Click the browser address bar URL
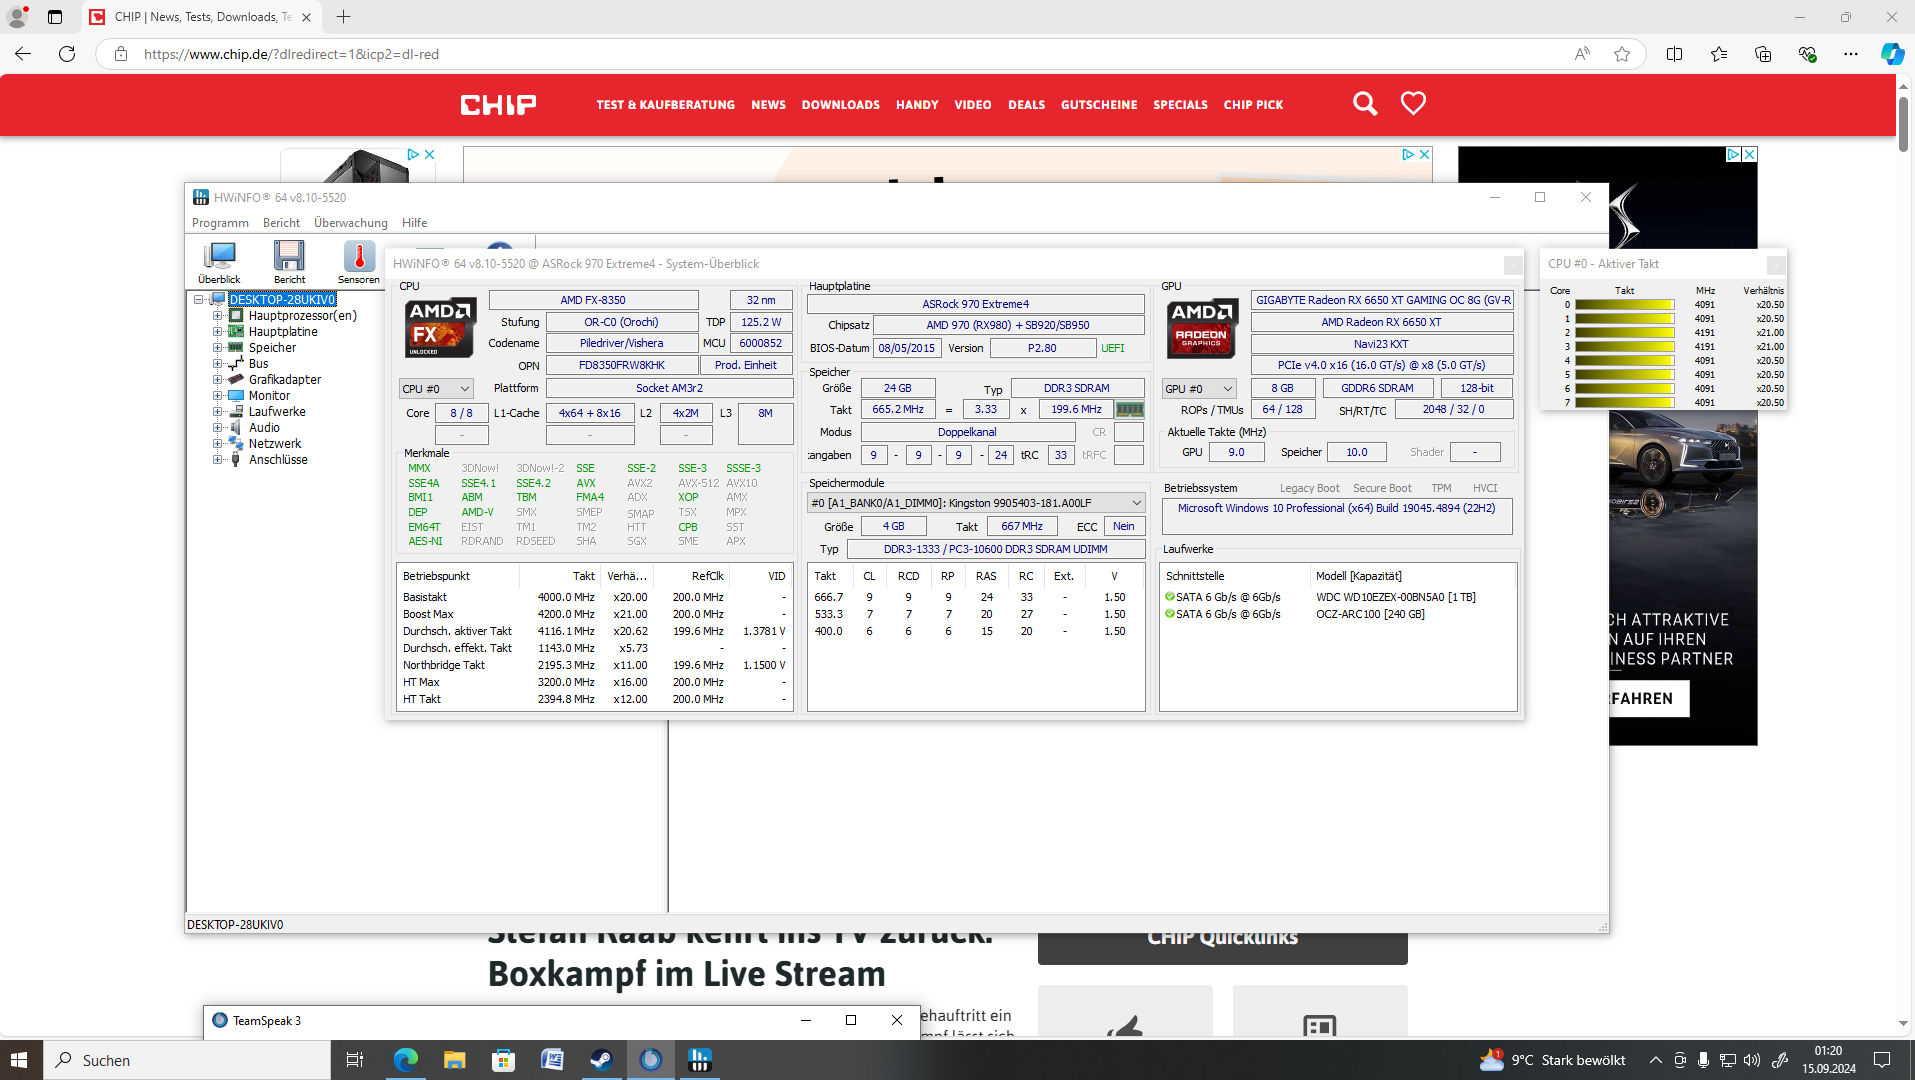1915x1080 pixels. click(x=291, y=54)
